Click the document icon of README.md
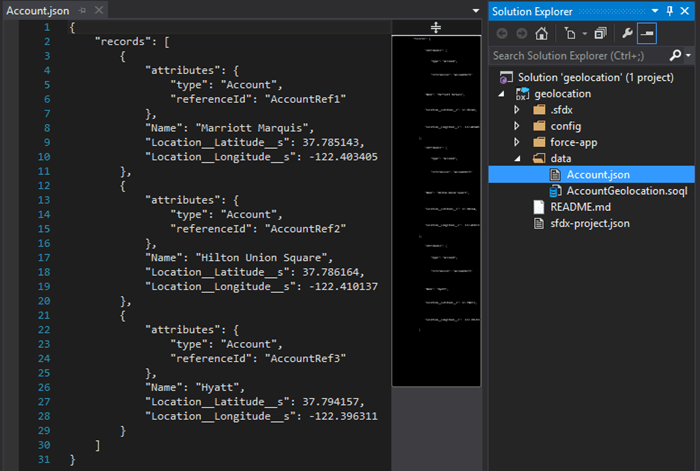The image size is (700, 471). tap(539, 207)
